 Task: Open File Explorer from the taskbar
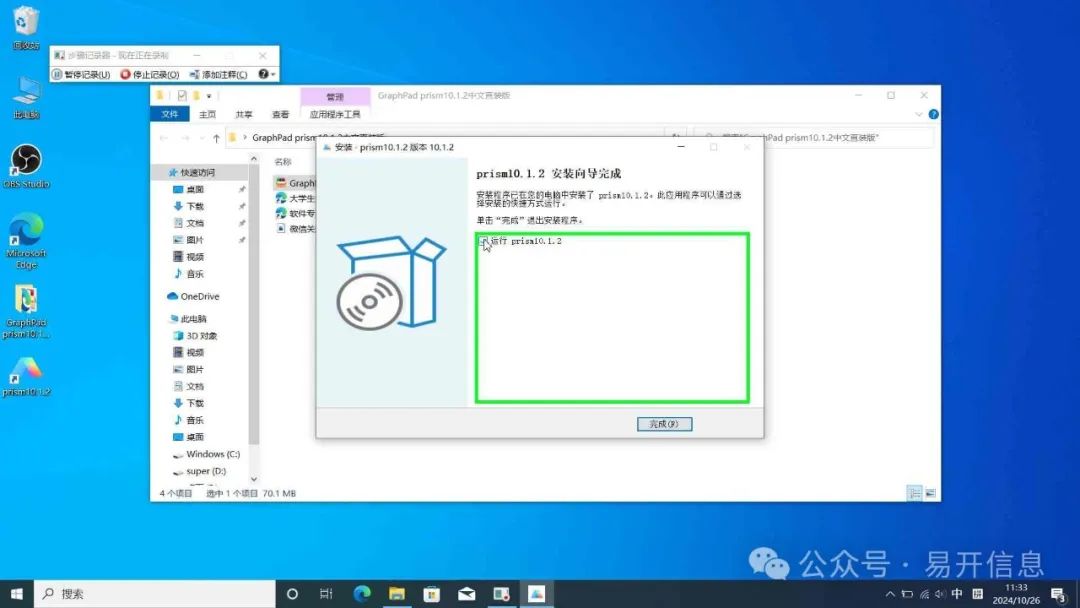point(397,594)
